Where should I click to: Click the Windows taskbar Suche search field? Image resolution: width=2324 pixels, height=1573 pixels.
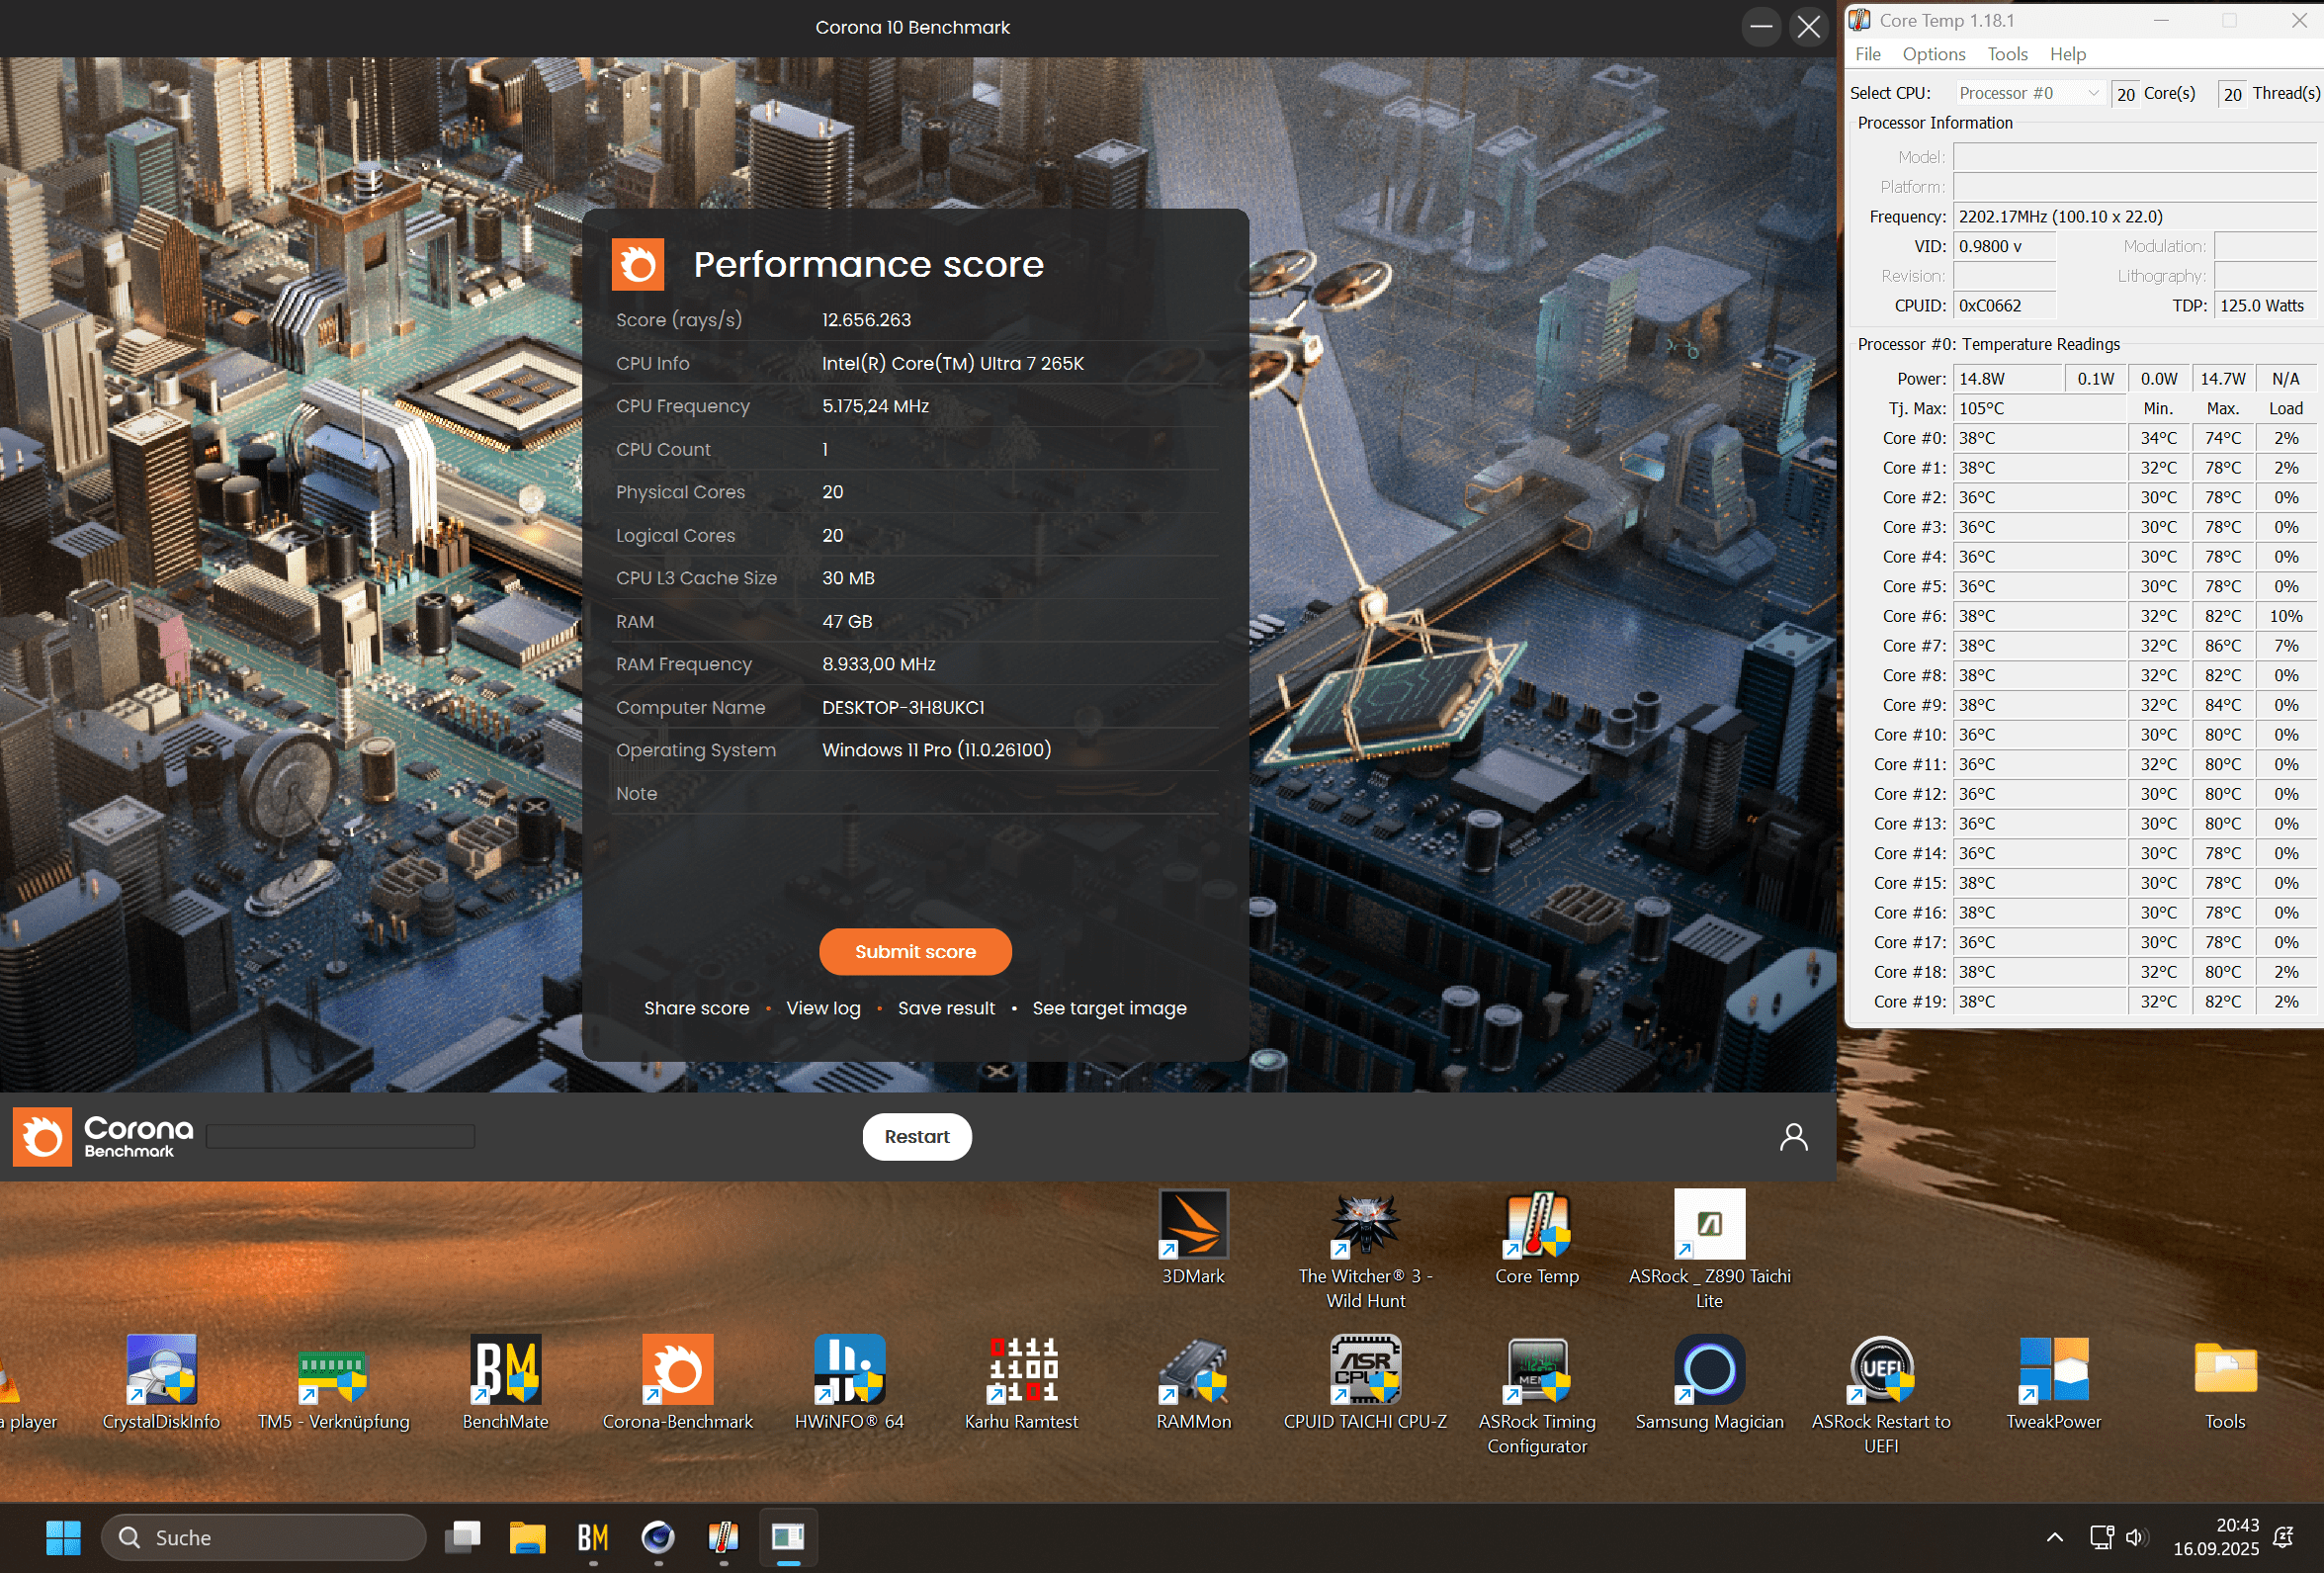pyautogui.click(x=265, y=1537)
